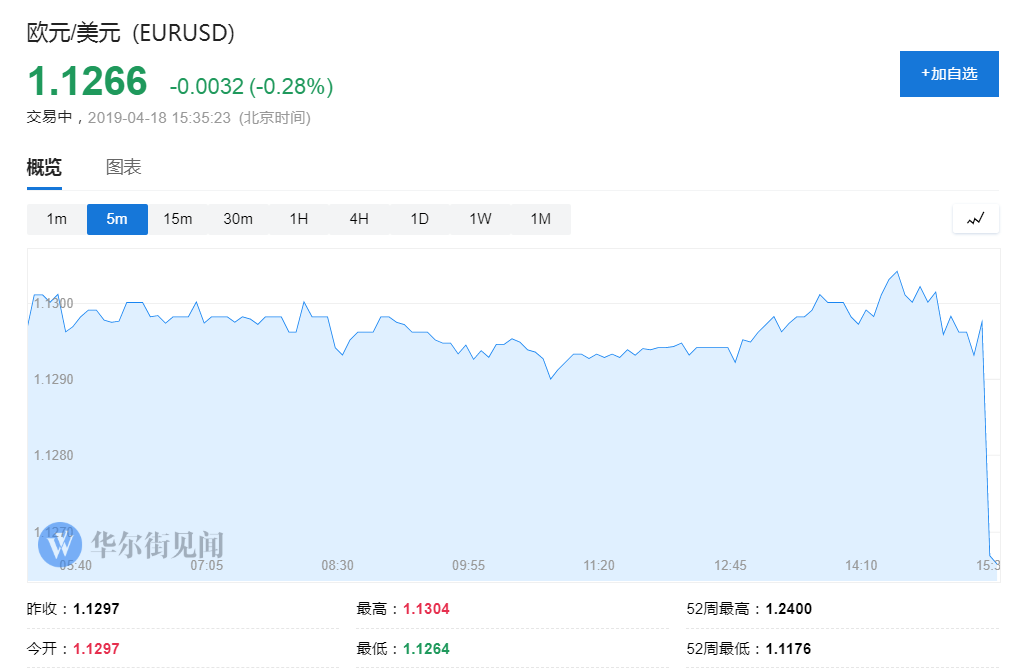
Task: Switch chart to 30m interval
Action: coord(238,219)
